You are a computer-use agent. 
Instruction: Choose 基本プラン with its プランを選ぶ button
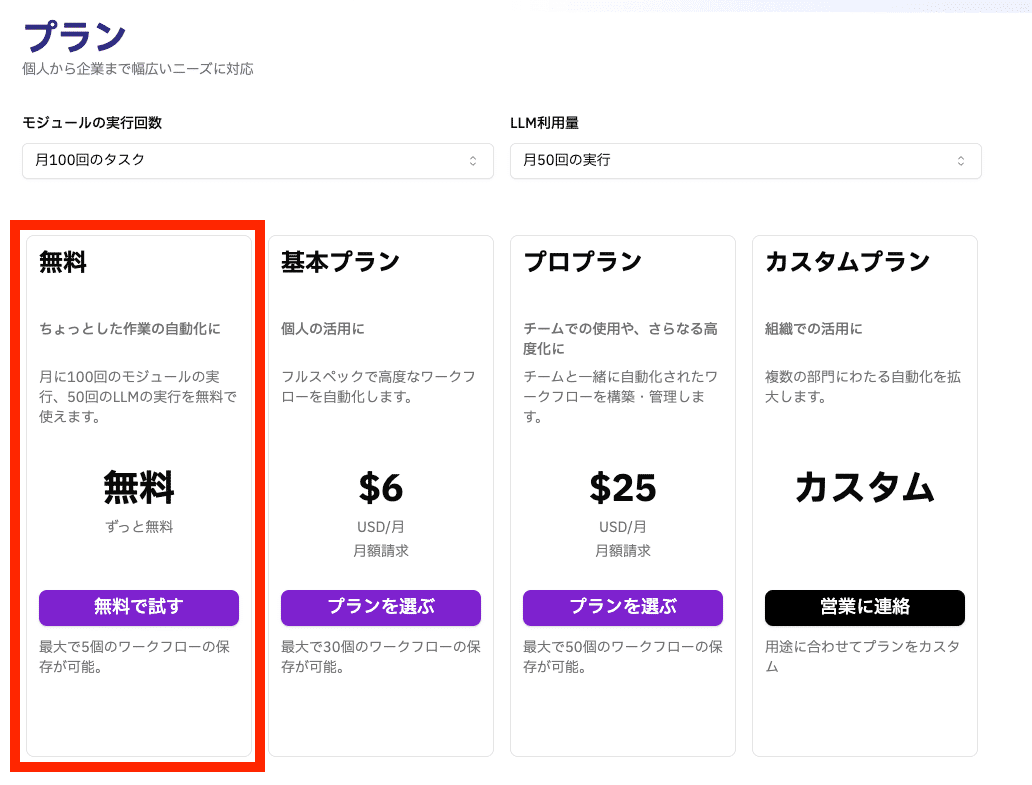(x=381, y=607)
